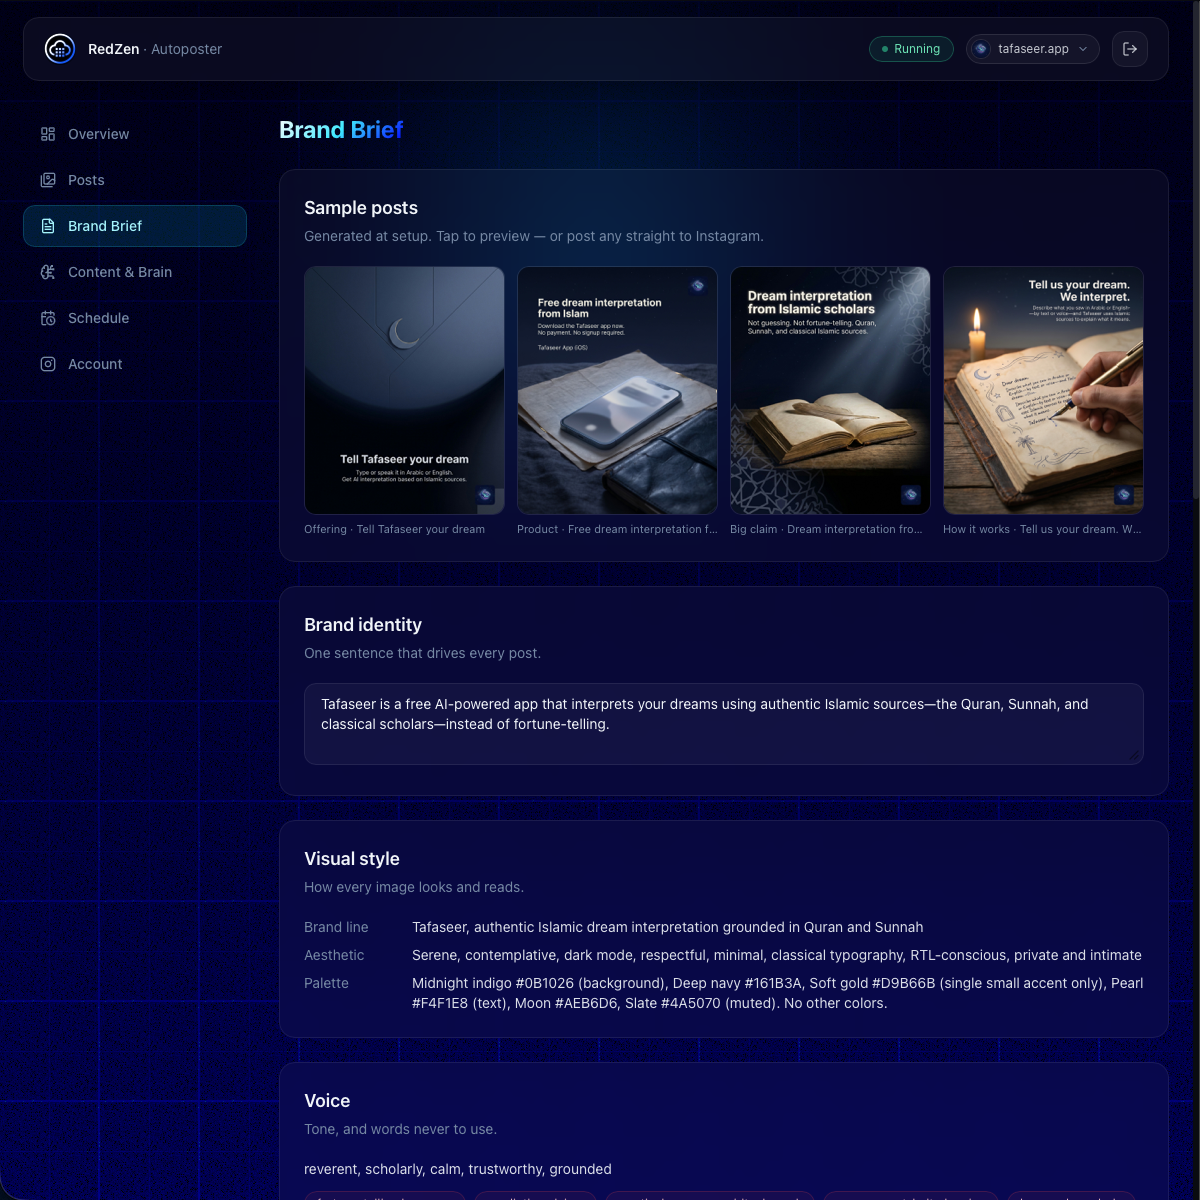Image resolution: width=1200 pixels, height=1200 pixels.
Task: Open the tafaseer.app account dropdown
Action: tap(1033, 49)
